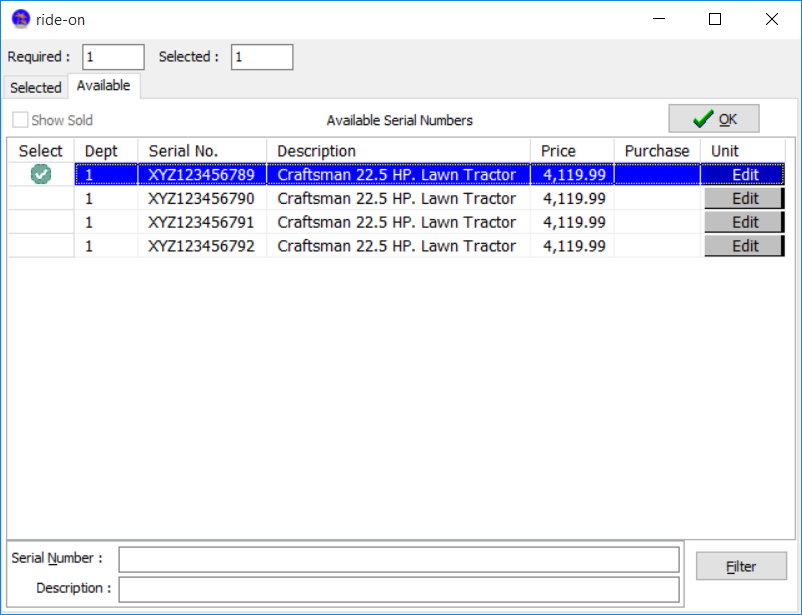Open the Available tab
The image size is (802, 615).
click(104, 85)
